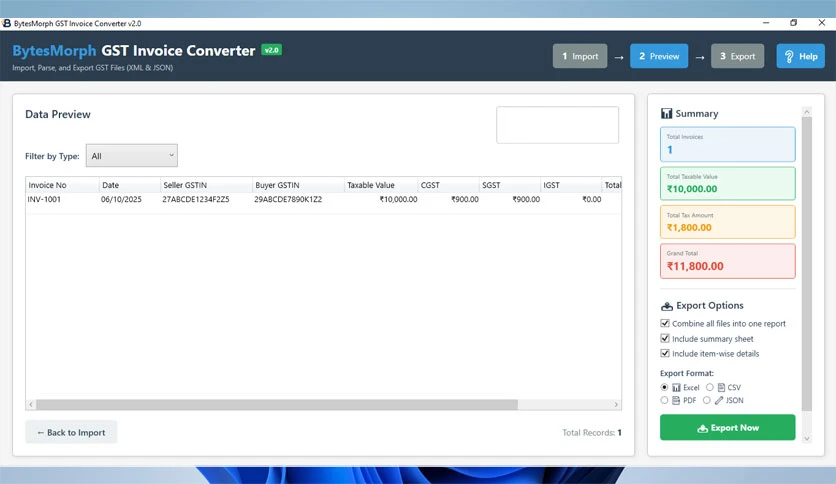The image size is (836, 484).
Task: Minimize the GST Invoice Converter window
Action: tap(766, 23)
